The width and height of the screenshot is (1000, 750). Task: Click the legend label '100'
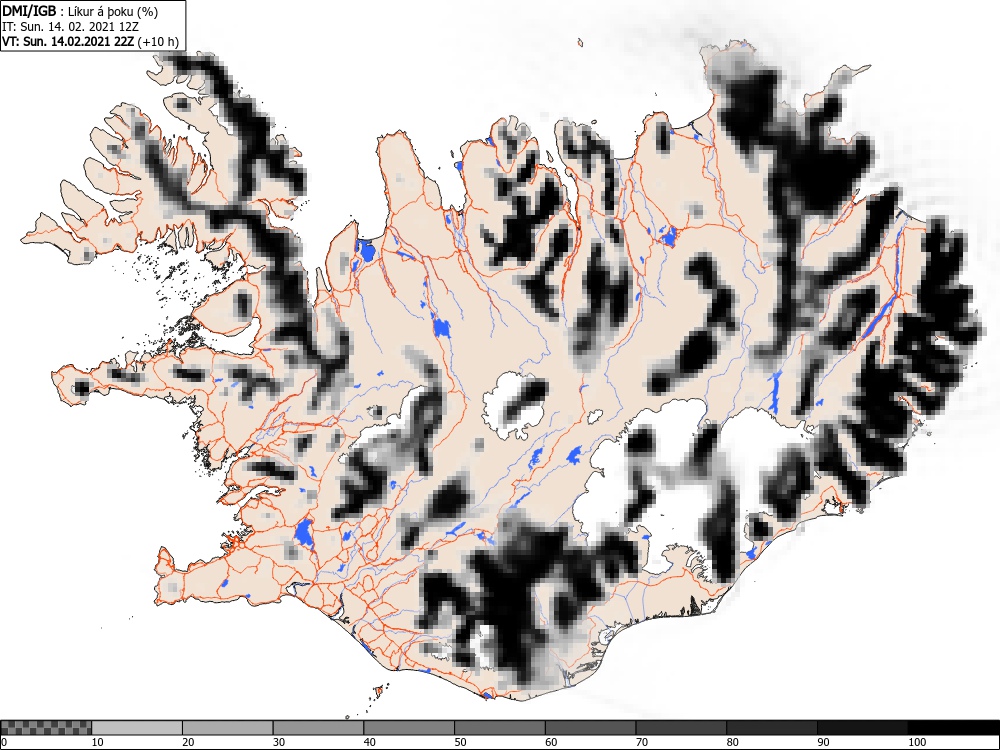[x=917, y=742]
